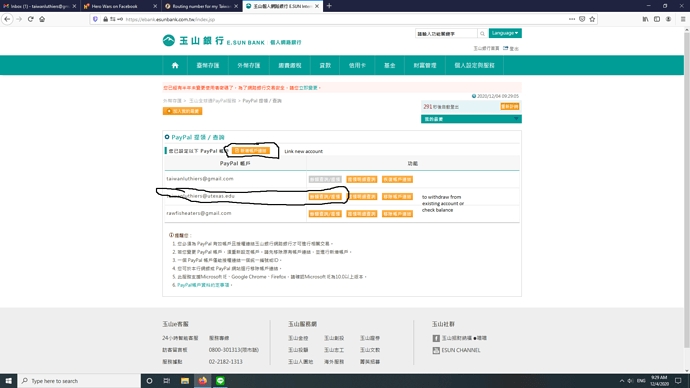
Task: Click first orange button in utexas.edu row
Action: [x=325, y=197]
